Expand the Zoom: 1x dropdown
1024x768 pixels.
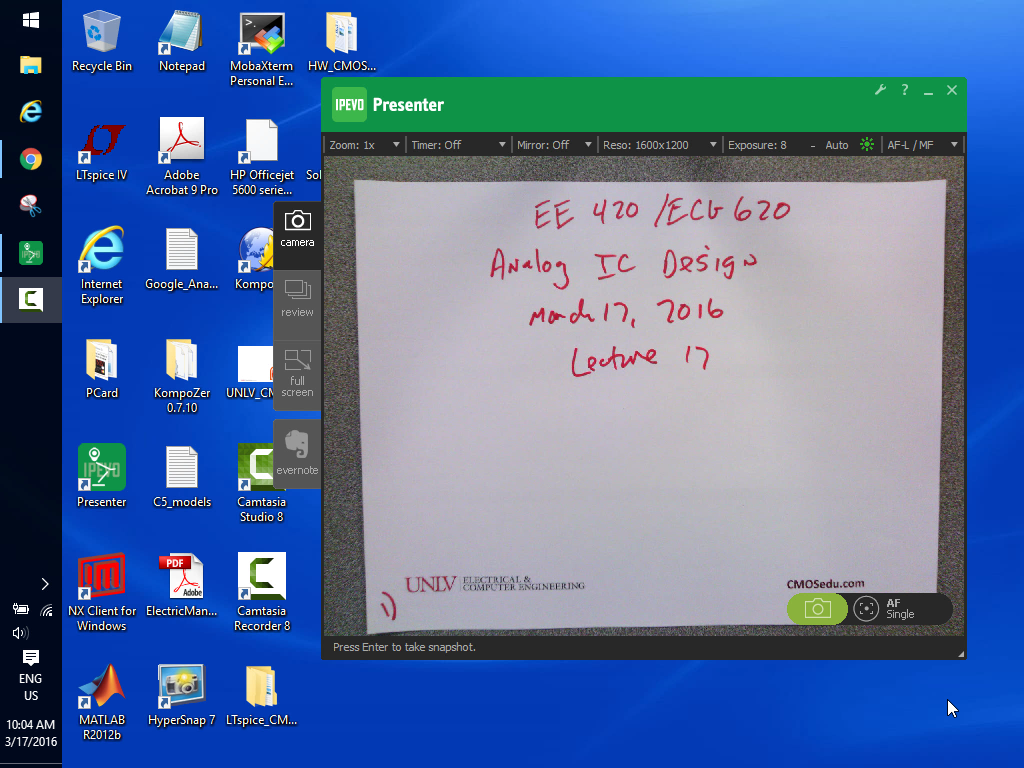tap(364, 145)
